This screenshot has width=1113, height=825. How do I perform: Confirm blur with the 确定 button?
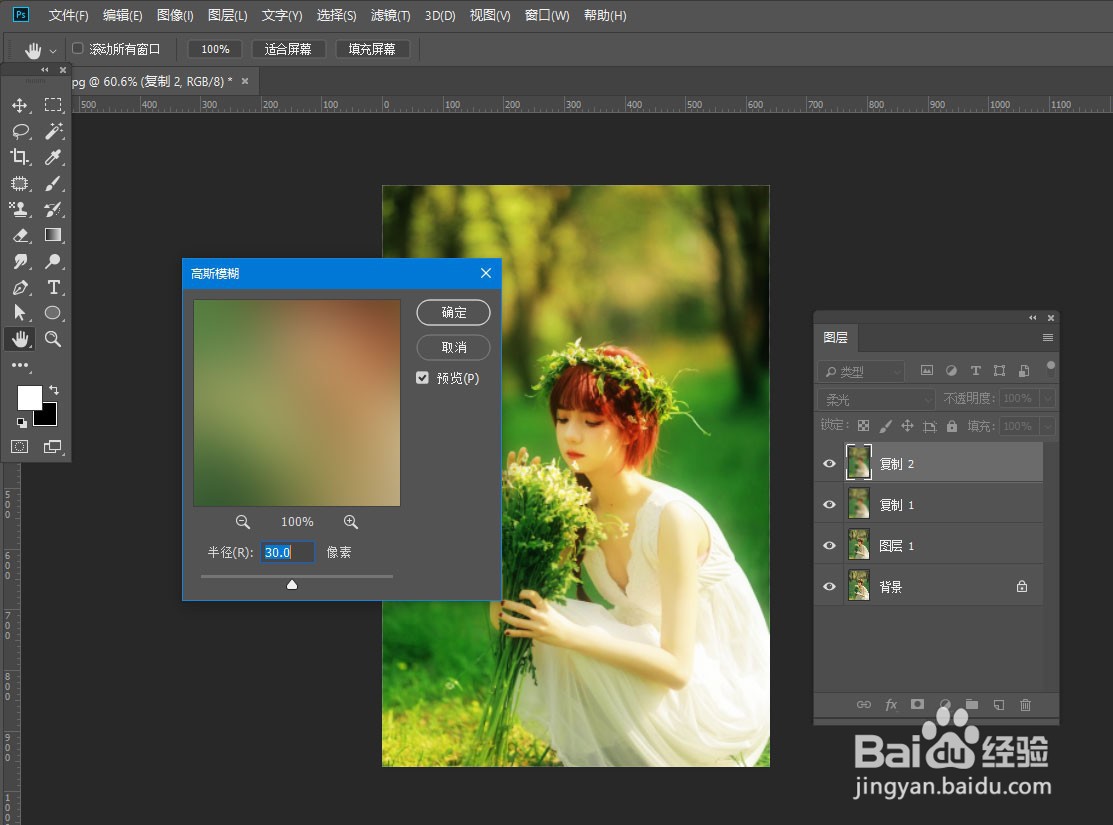click(454, 312)
